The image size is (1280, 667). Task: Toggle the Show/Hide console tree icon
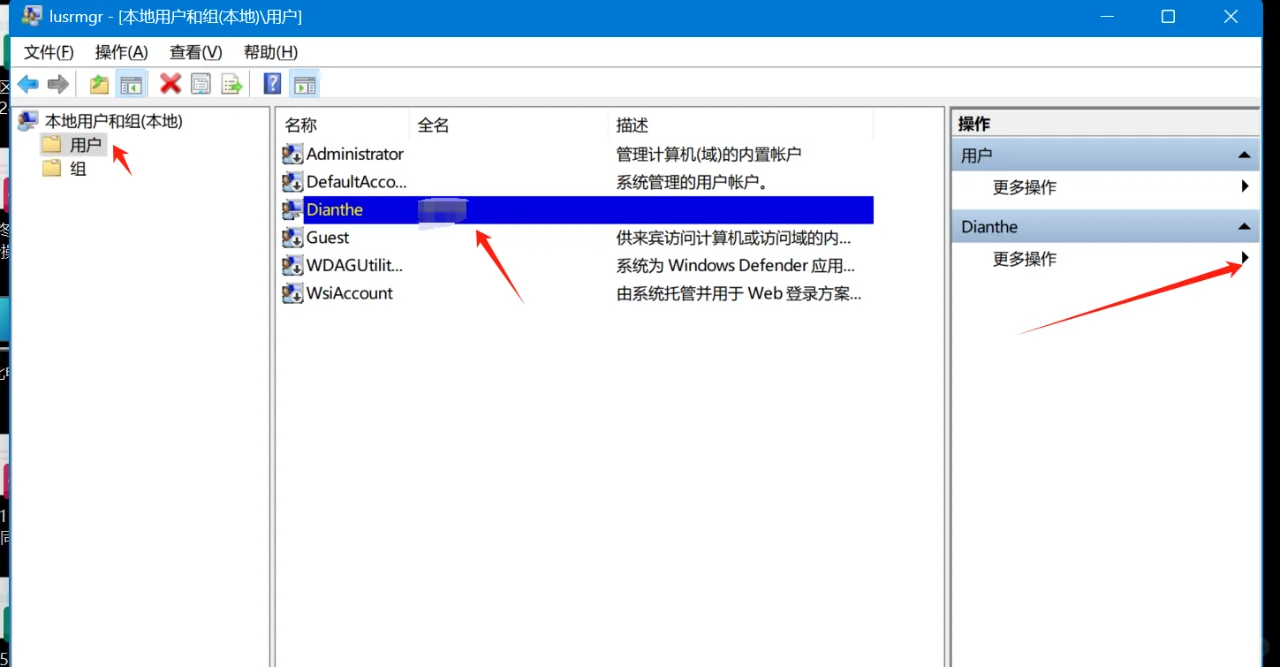pyautogui.click(x=131, y=84)
